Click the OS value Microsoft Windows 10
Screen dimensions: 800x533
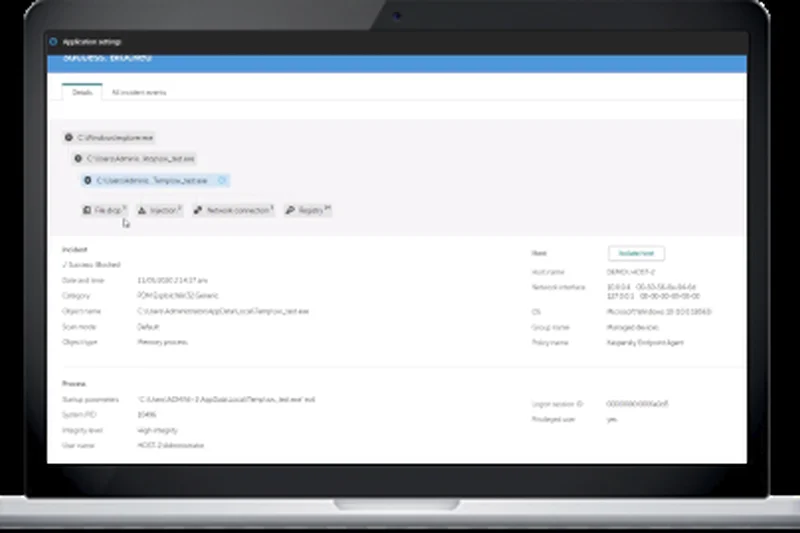pos(659,312)
